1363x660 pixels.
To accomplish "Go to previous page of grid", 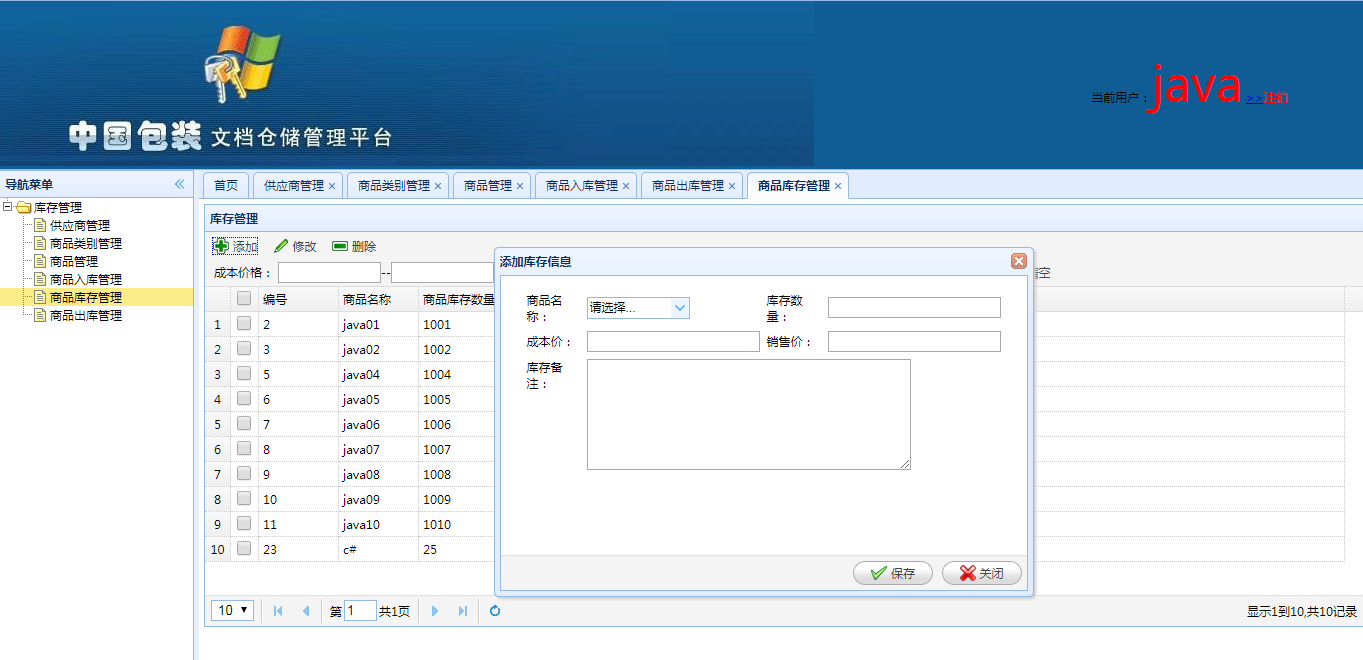I will pos(305,611).
